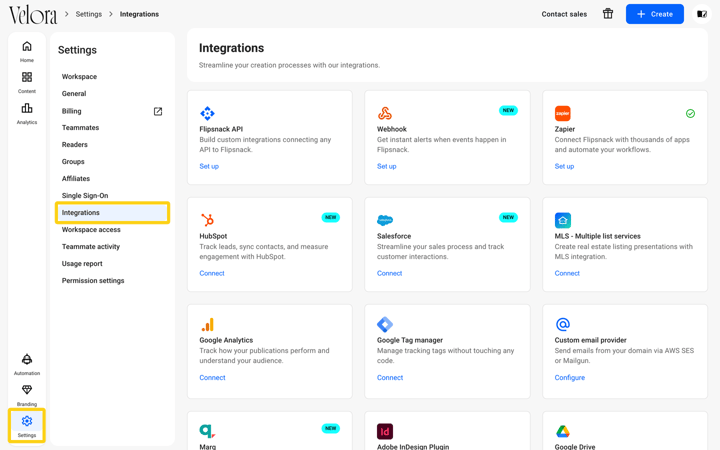Click the green connected checkmark on Zapier card
The width and height of the screenshot is (720, 450).
coord(690,113)
